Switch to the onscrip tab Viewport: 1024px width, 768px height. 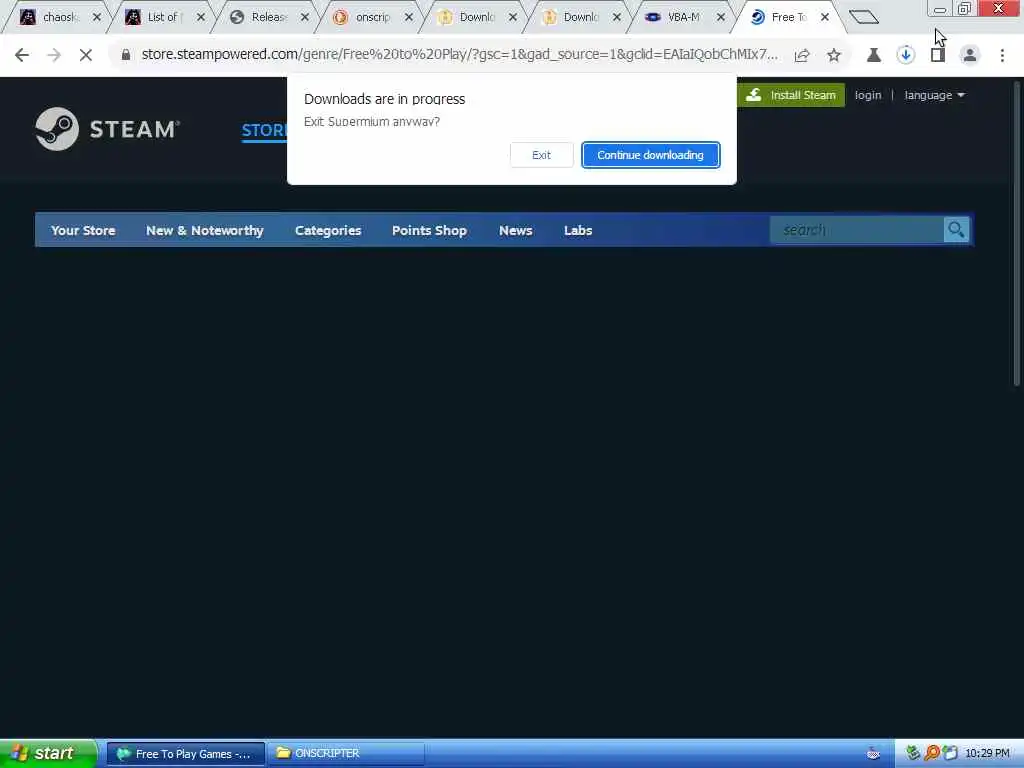(x=366, y=17)
